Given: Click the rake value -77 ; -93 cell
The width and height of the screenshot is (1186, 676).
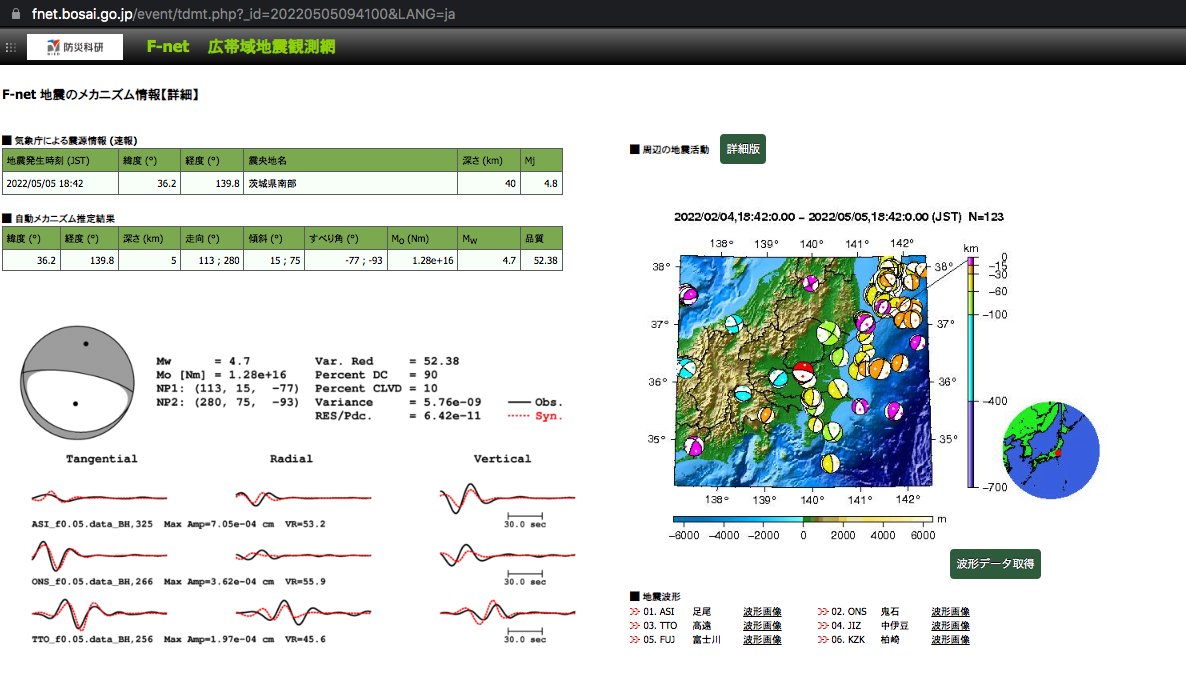Looking at the screenshot, I should coord(346,260).
